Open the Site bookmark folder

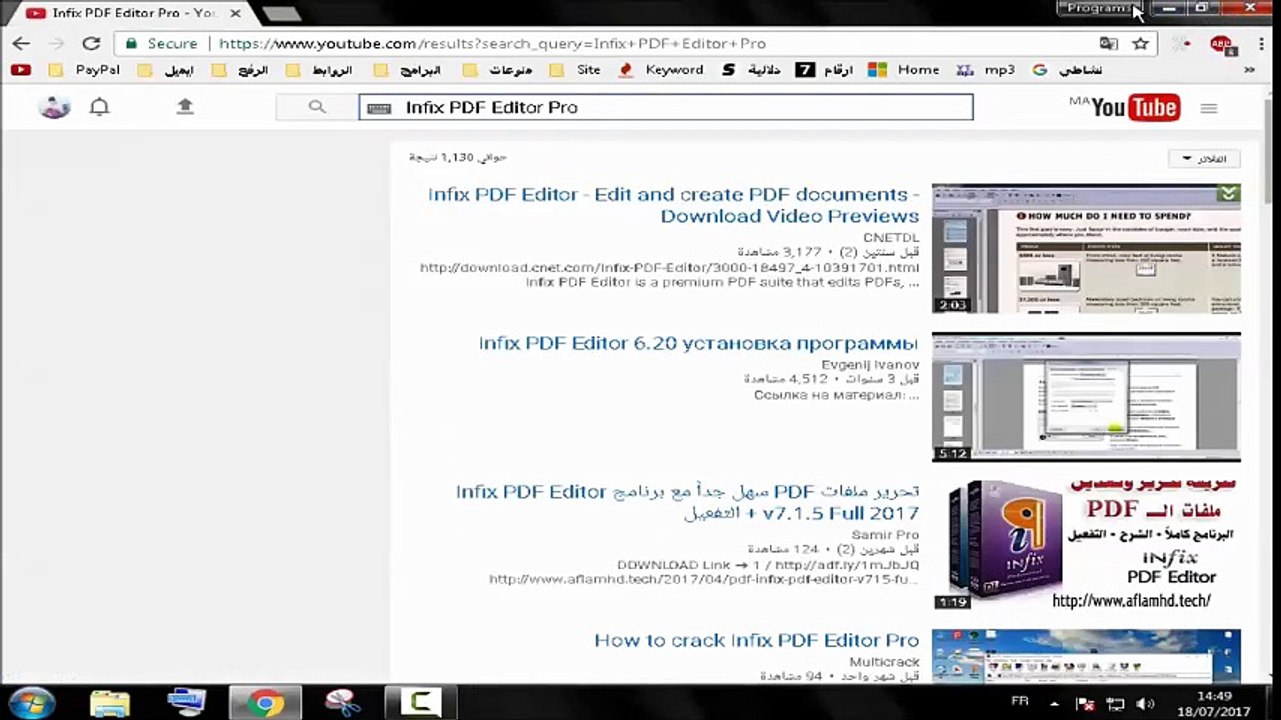click(576, 70)
